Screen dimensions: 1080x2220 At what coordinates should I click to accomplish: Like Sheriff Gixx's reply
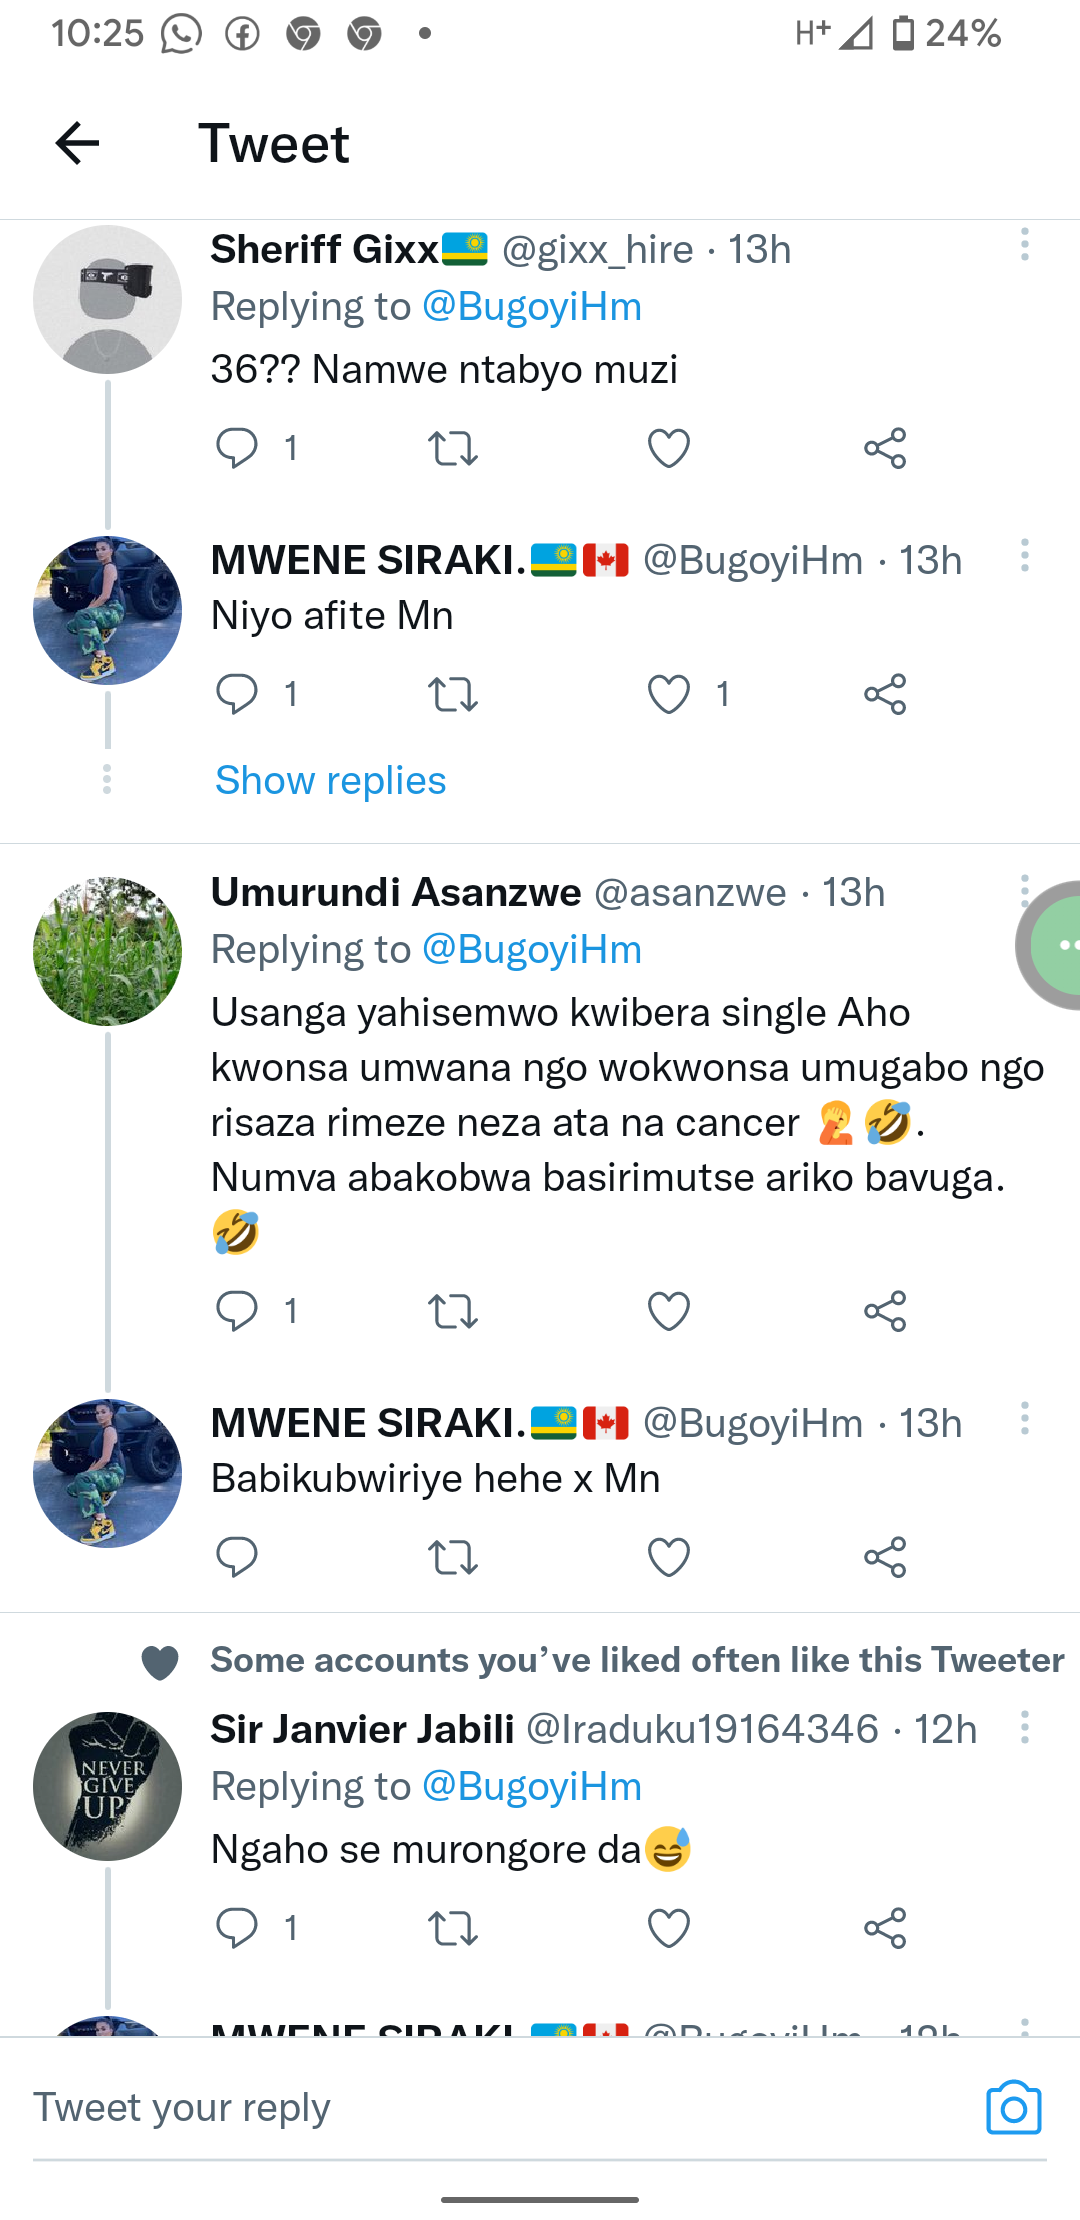668,448
